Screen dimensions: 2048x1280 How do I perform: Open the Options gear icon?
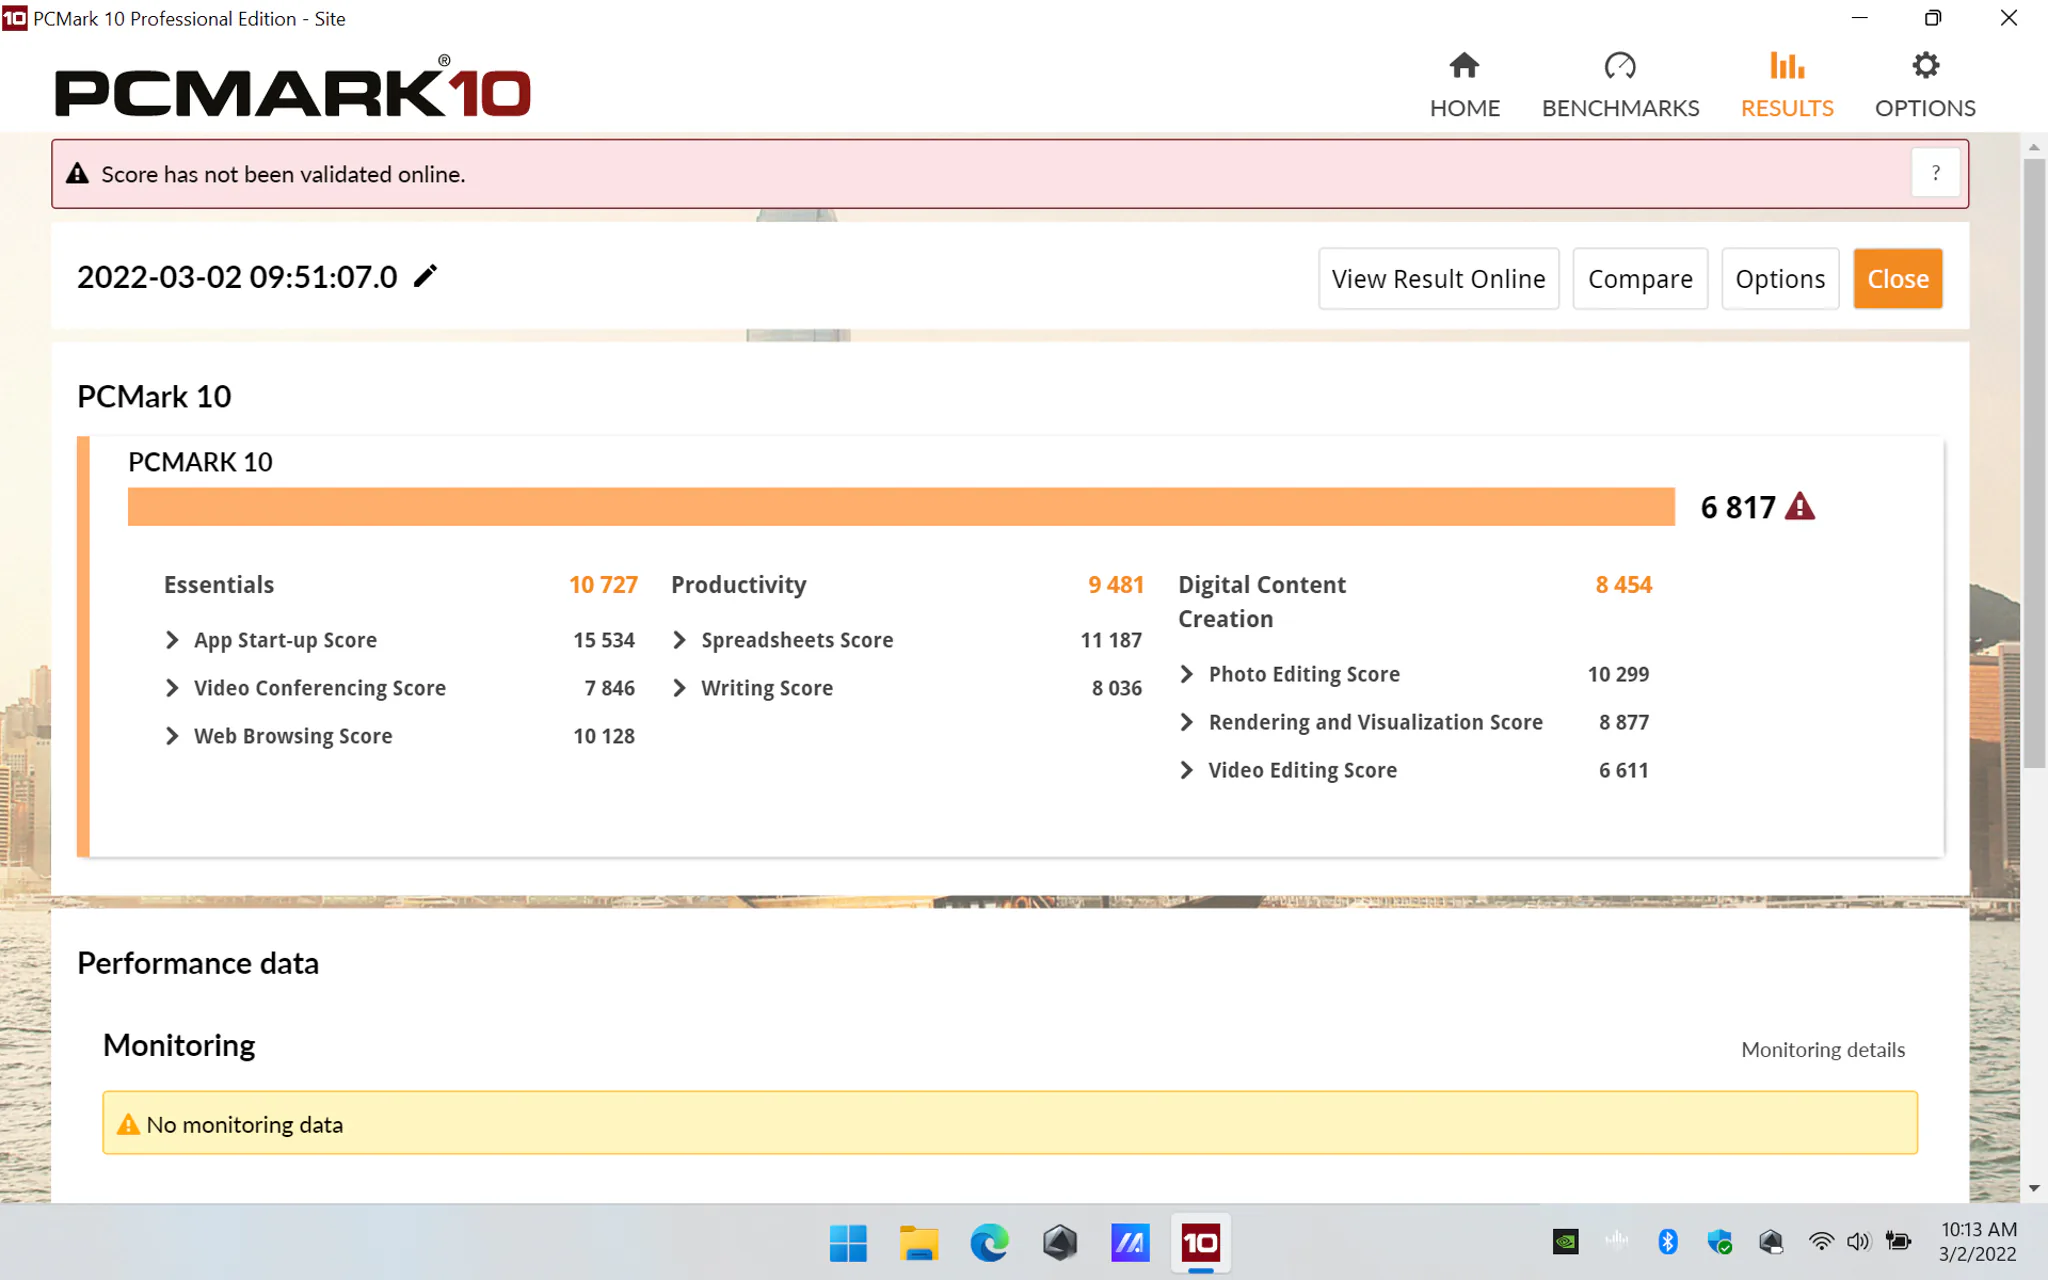pos(1925,66)
